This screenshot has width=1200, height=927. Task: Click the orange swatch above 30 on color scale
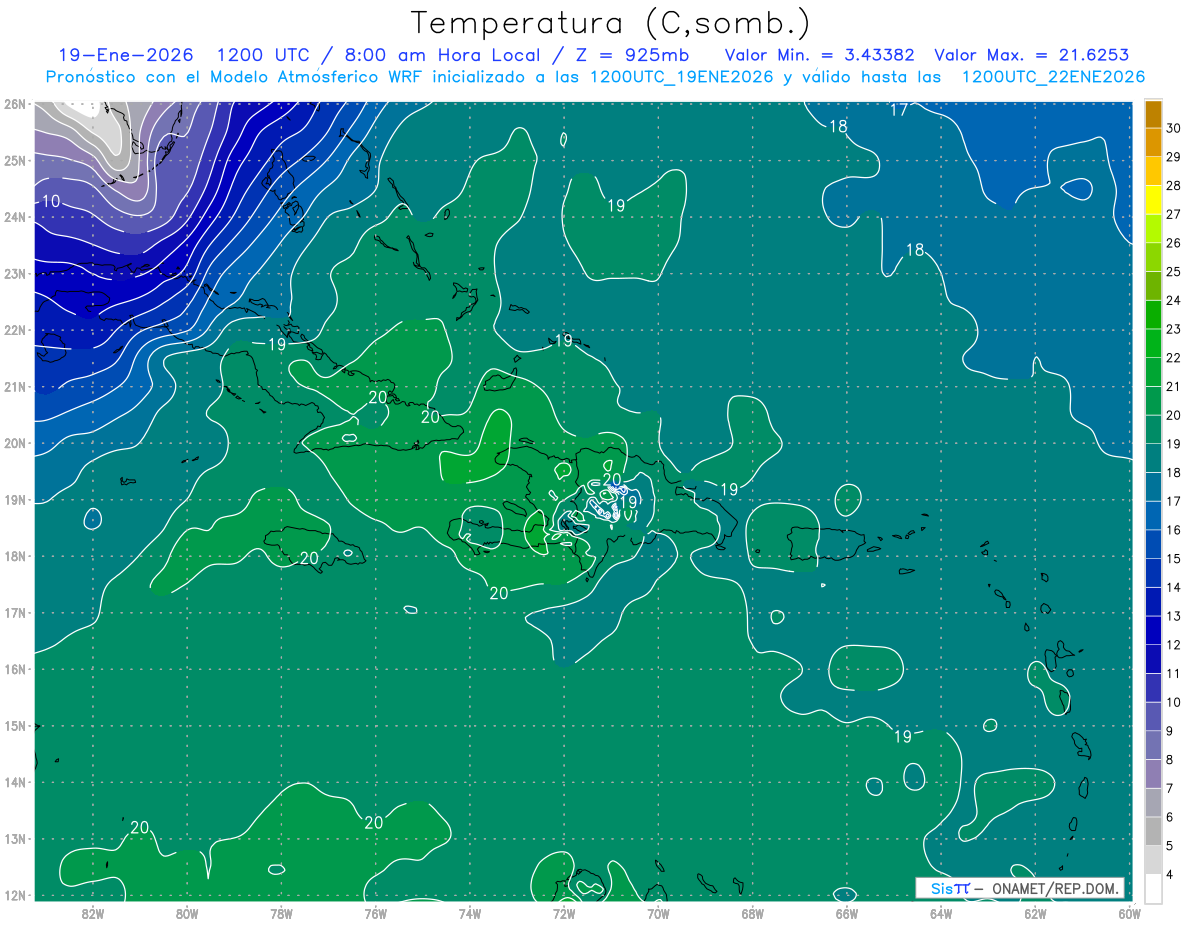1153,113
